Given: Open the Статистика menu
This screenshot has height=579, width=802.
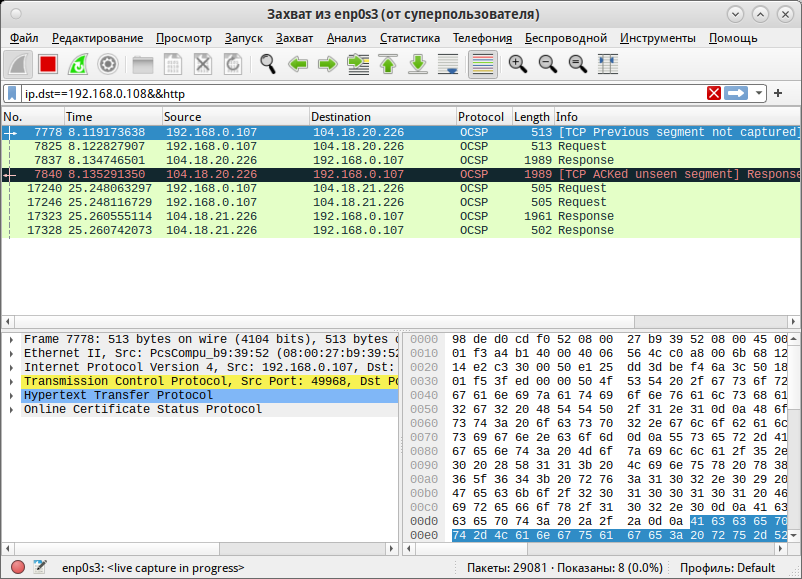Looking at the screenshot, I should (410, 38).
